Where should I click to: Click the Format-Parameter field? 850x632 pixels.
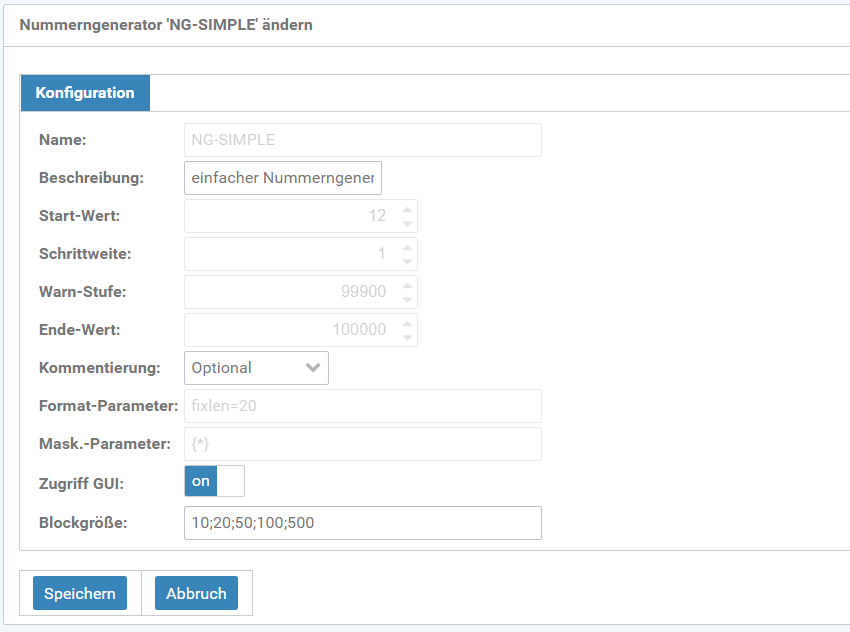pos(362,406)
